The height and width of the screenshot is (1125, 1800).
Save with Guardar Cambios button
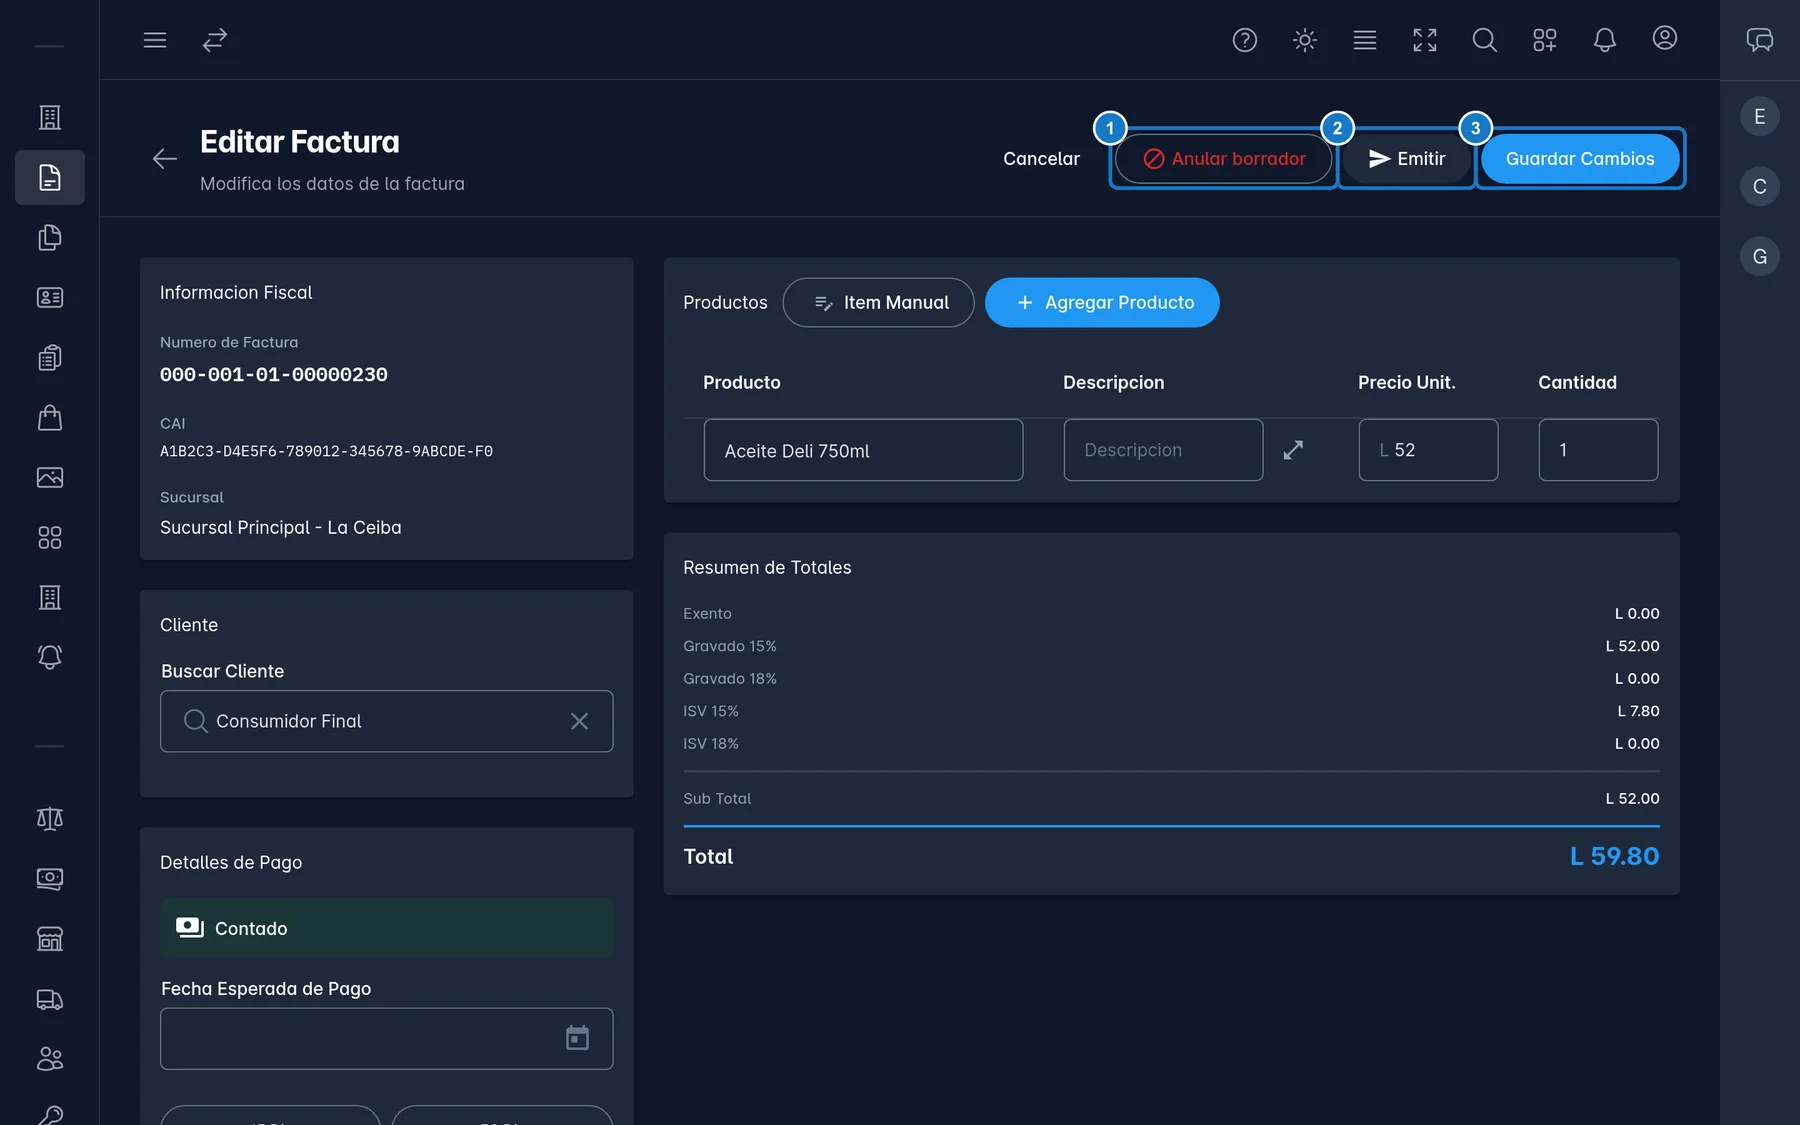pos(1580,159)
